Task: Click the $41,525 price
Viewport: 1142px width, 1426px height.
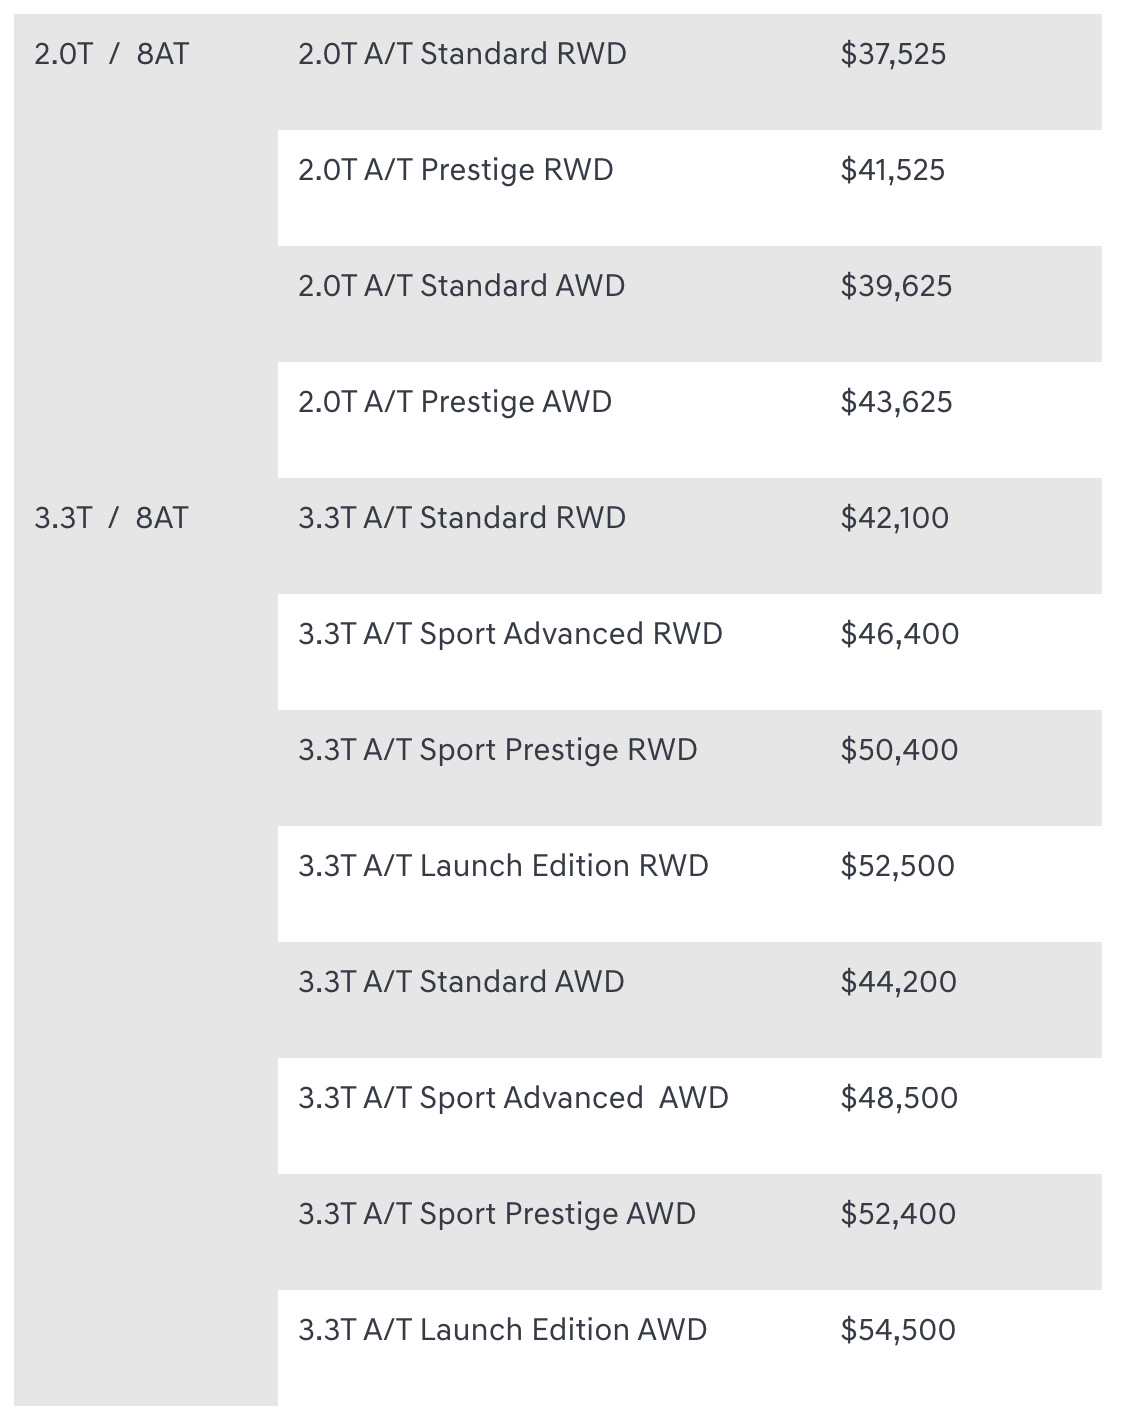Action: [893, 170]
